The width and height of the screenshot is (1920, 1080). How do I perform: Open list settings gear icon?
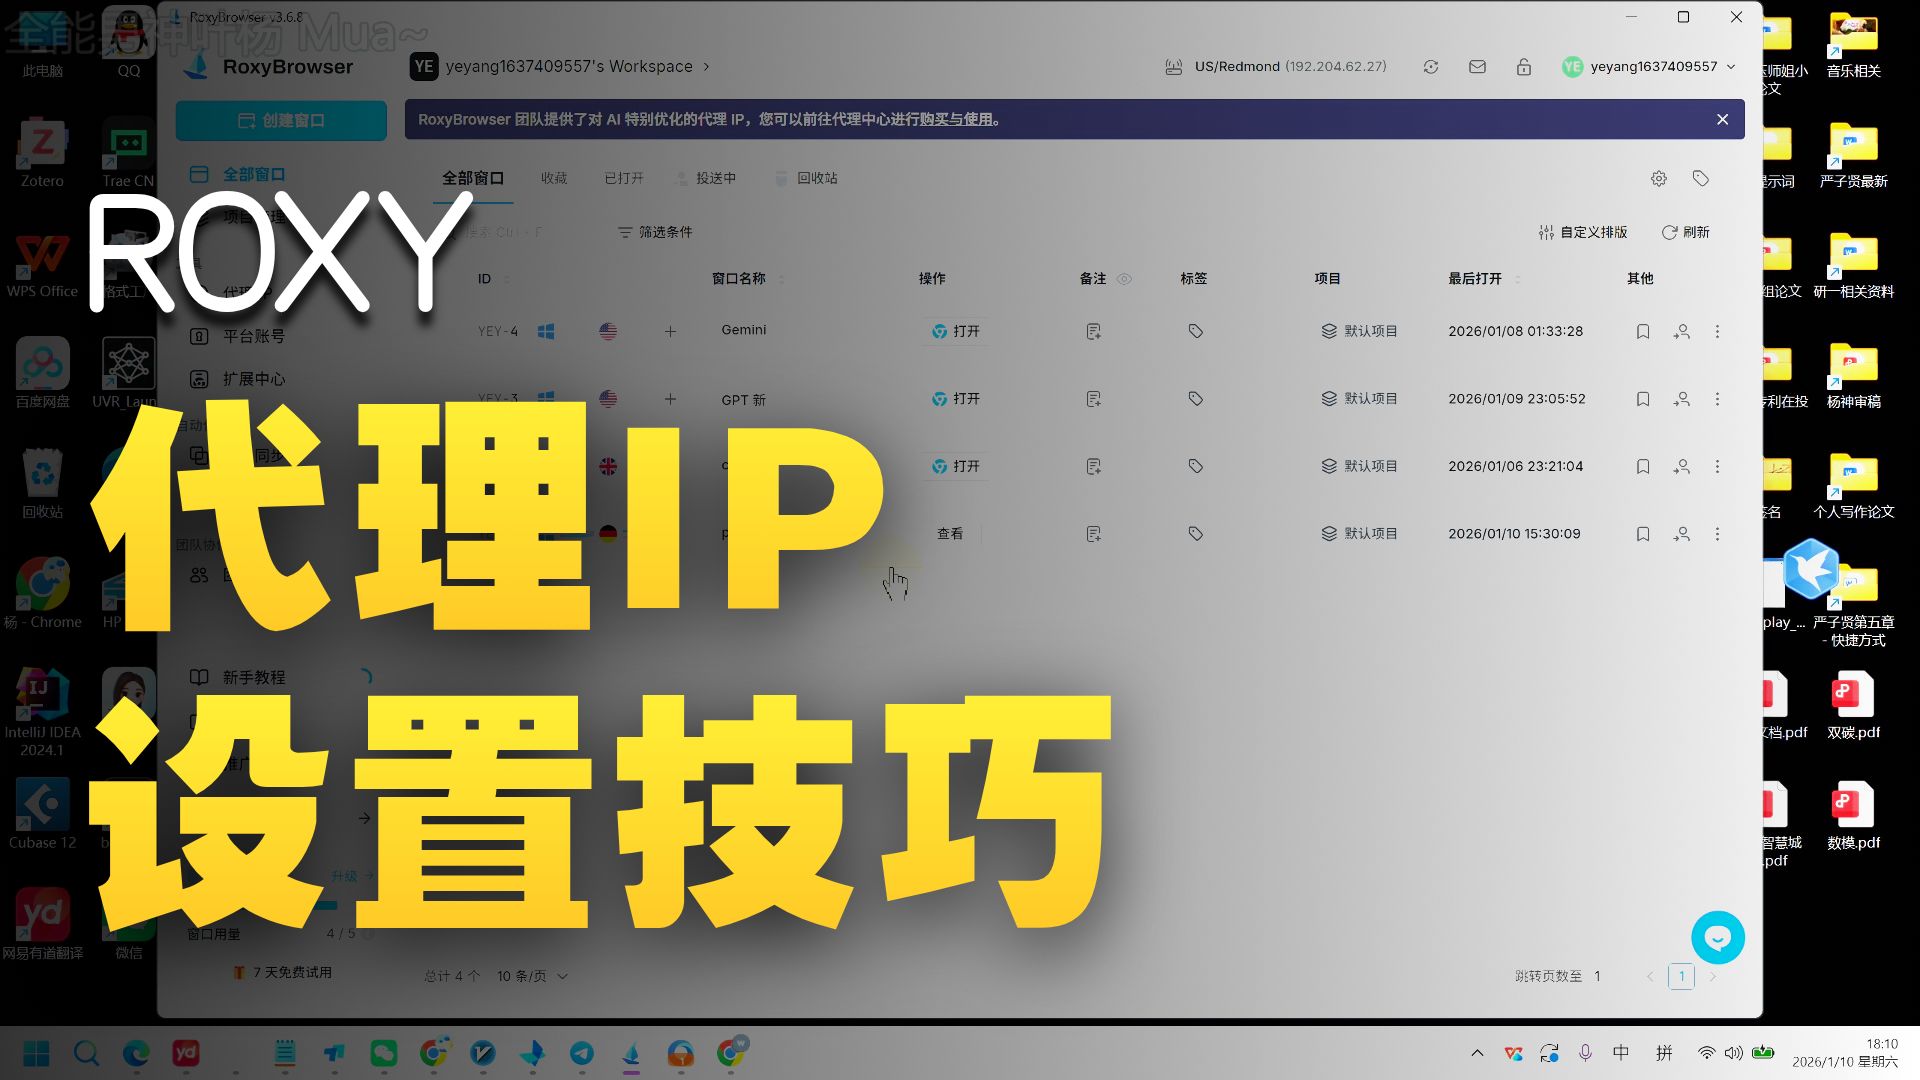coord(1658,178)
